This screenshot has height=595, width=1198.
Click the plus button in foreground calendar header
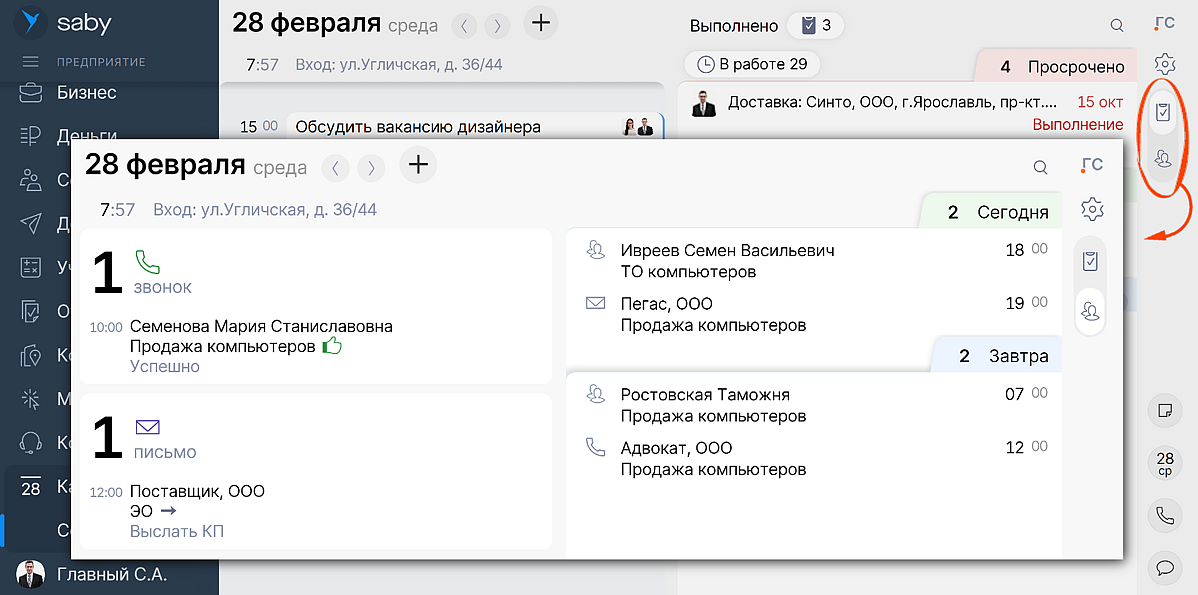[418, 165]
